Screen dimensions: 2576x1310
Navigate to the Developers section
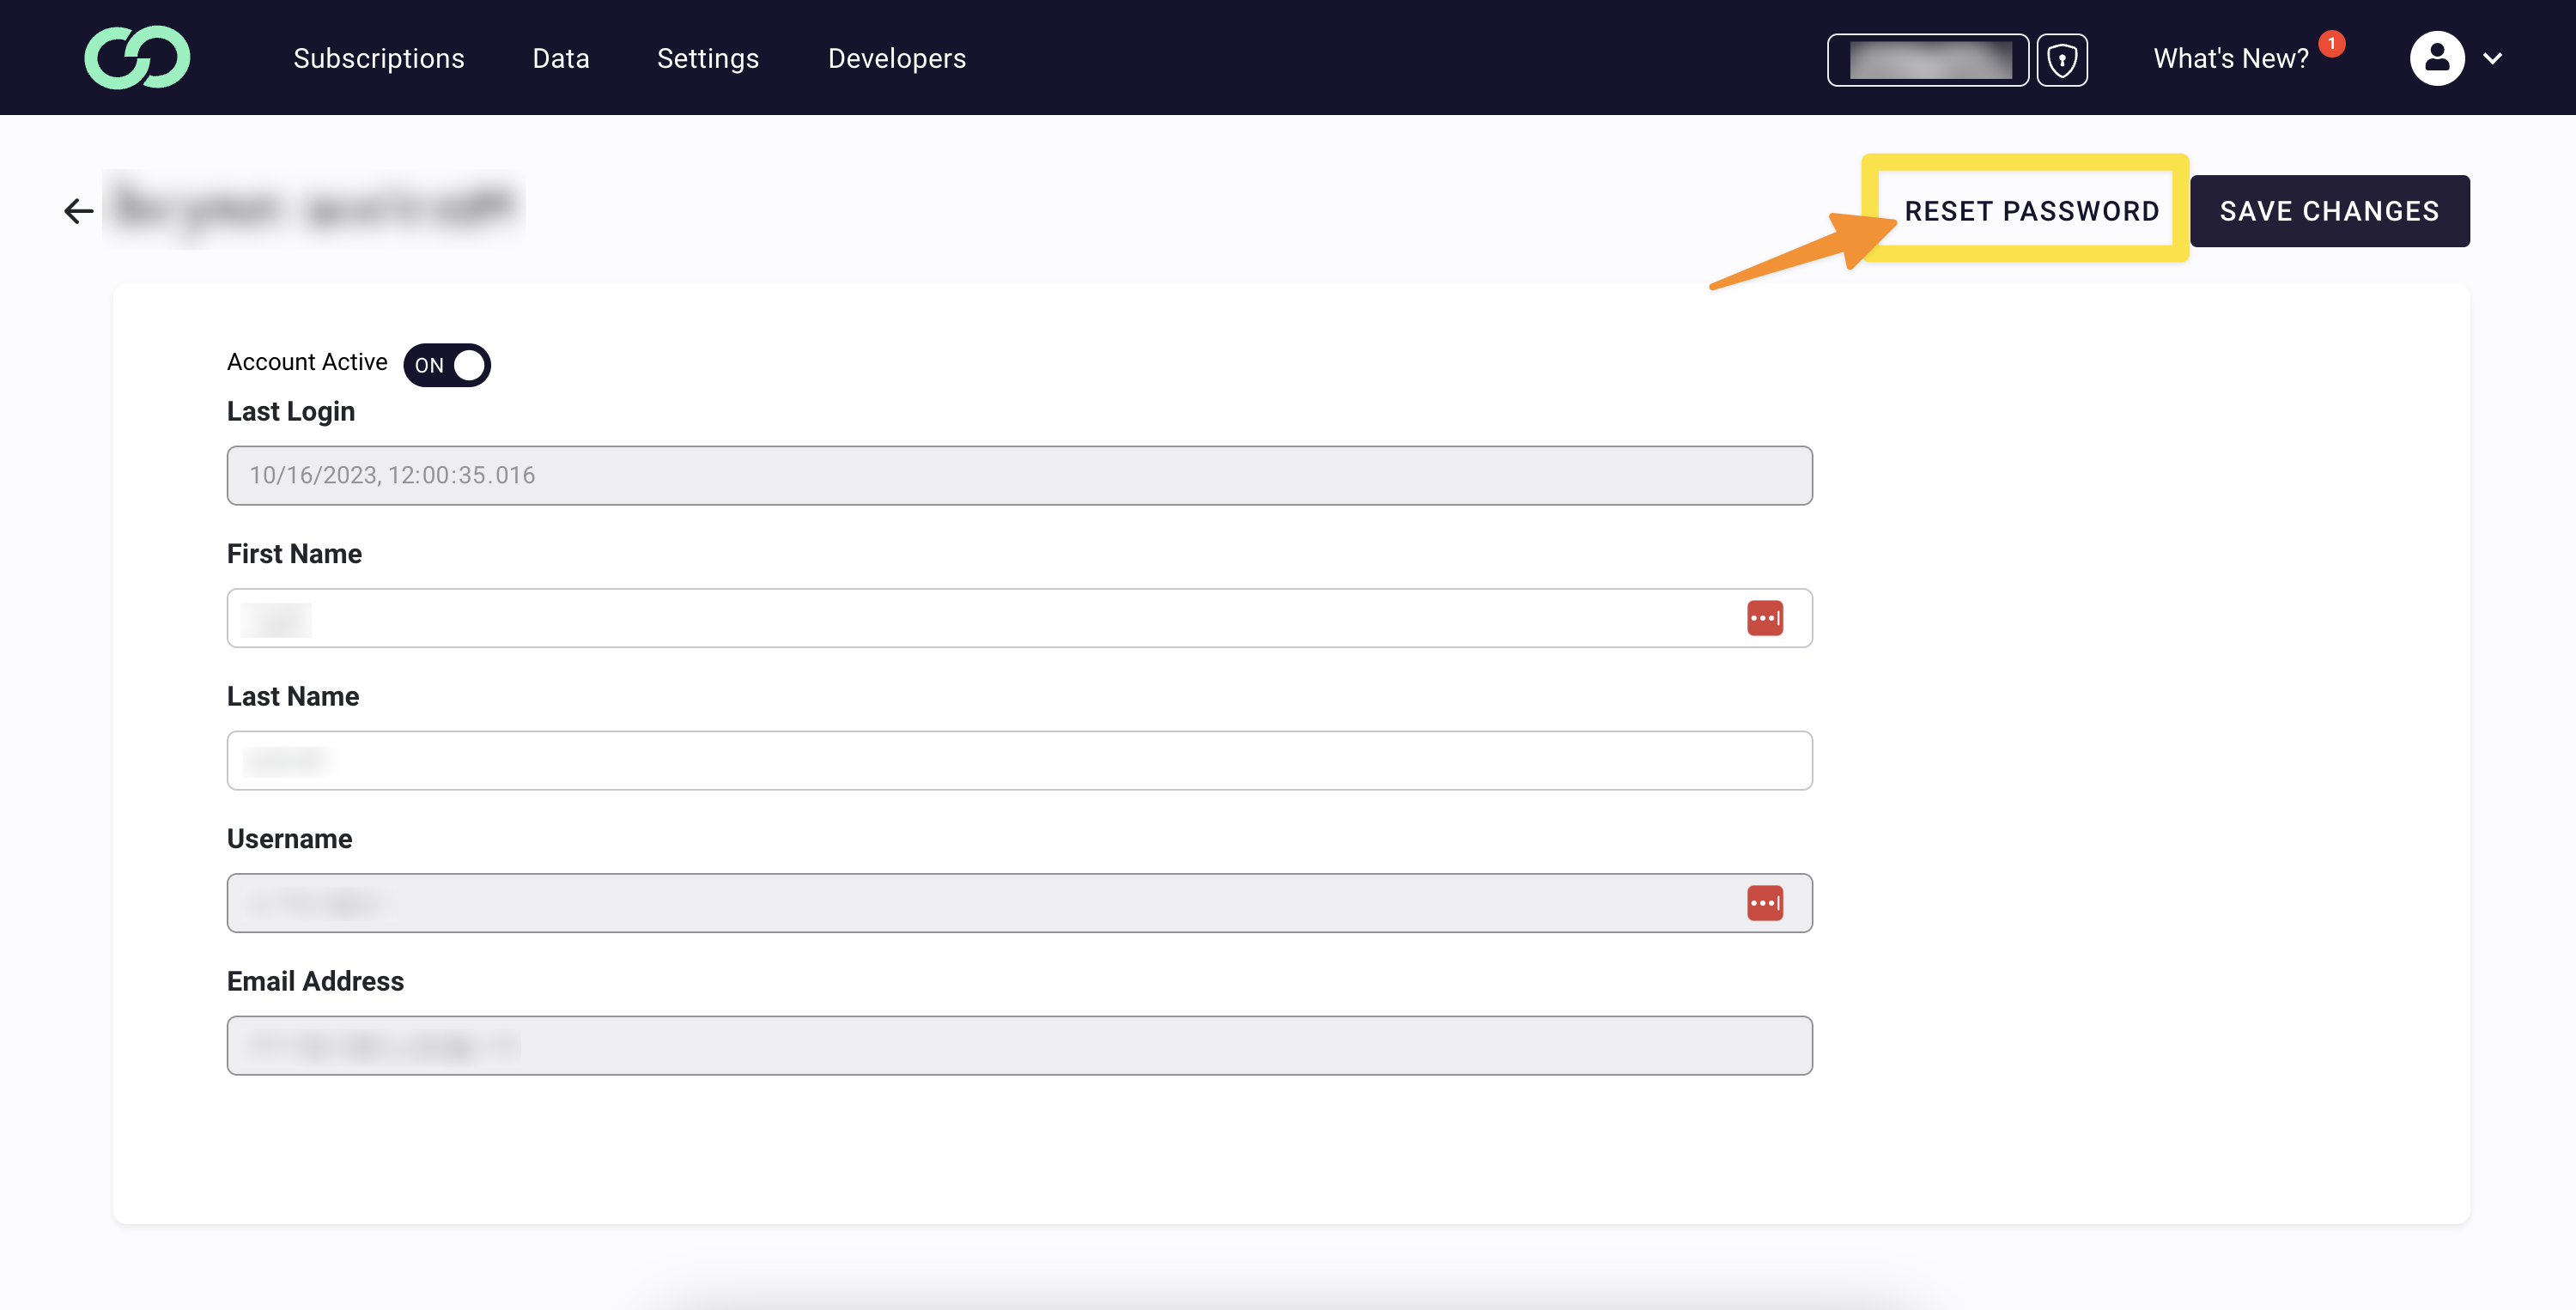tap(896, 58)
